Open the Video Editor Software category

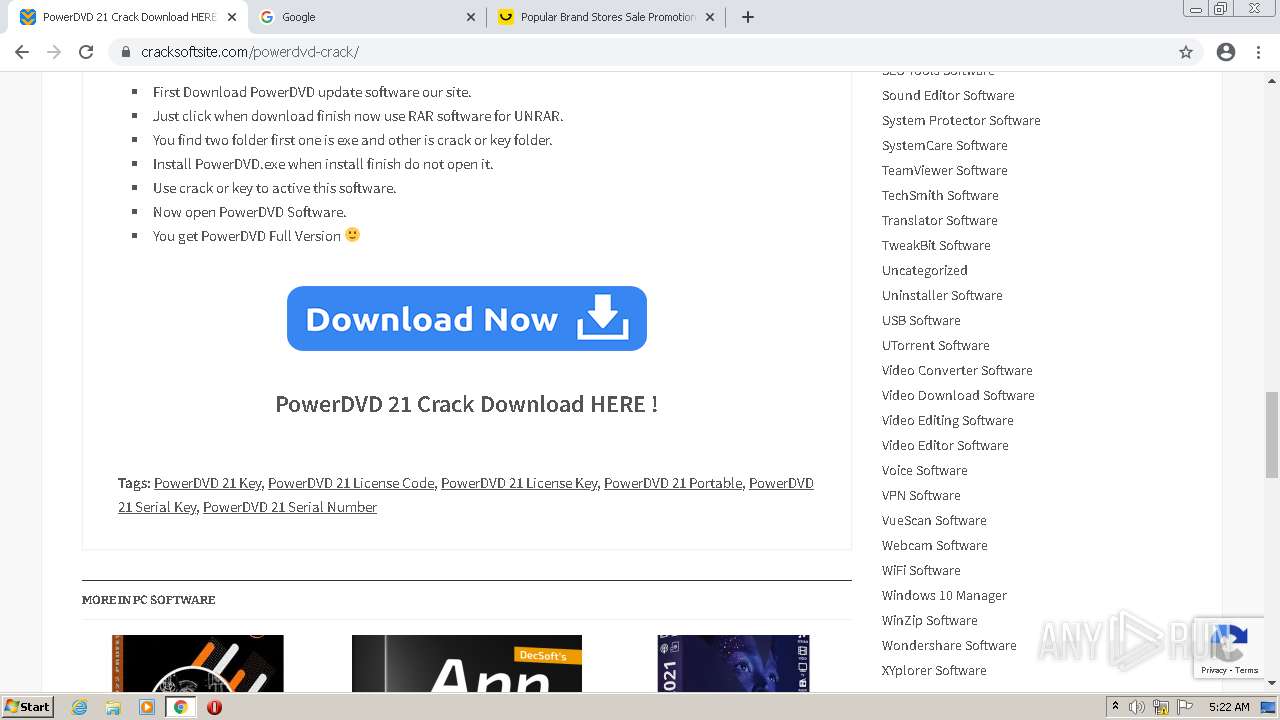coord(945,445)
